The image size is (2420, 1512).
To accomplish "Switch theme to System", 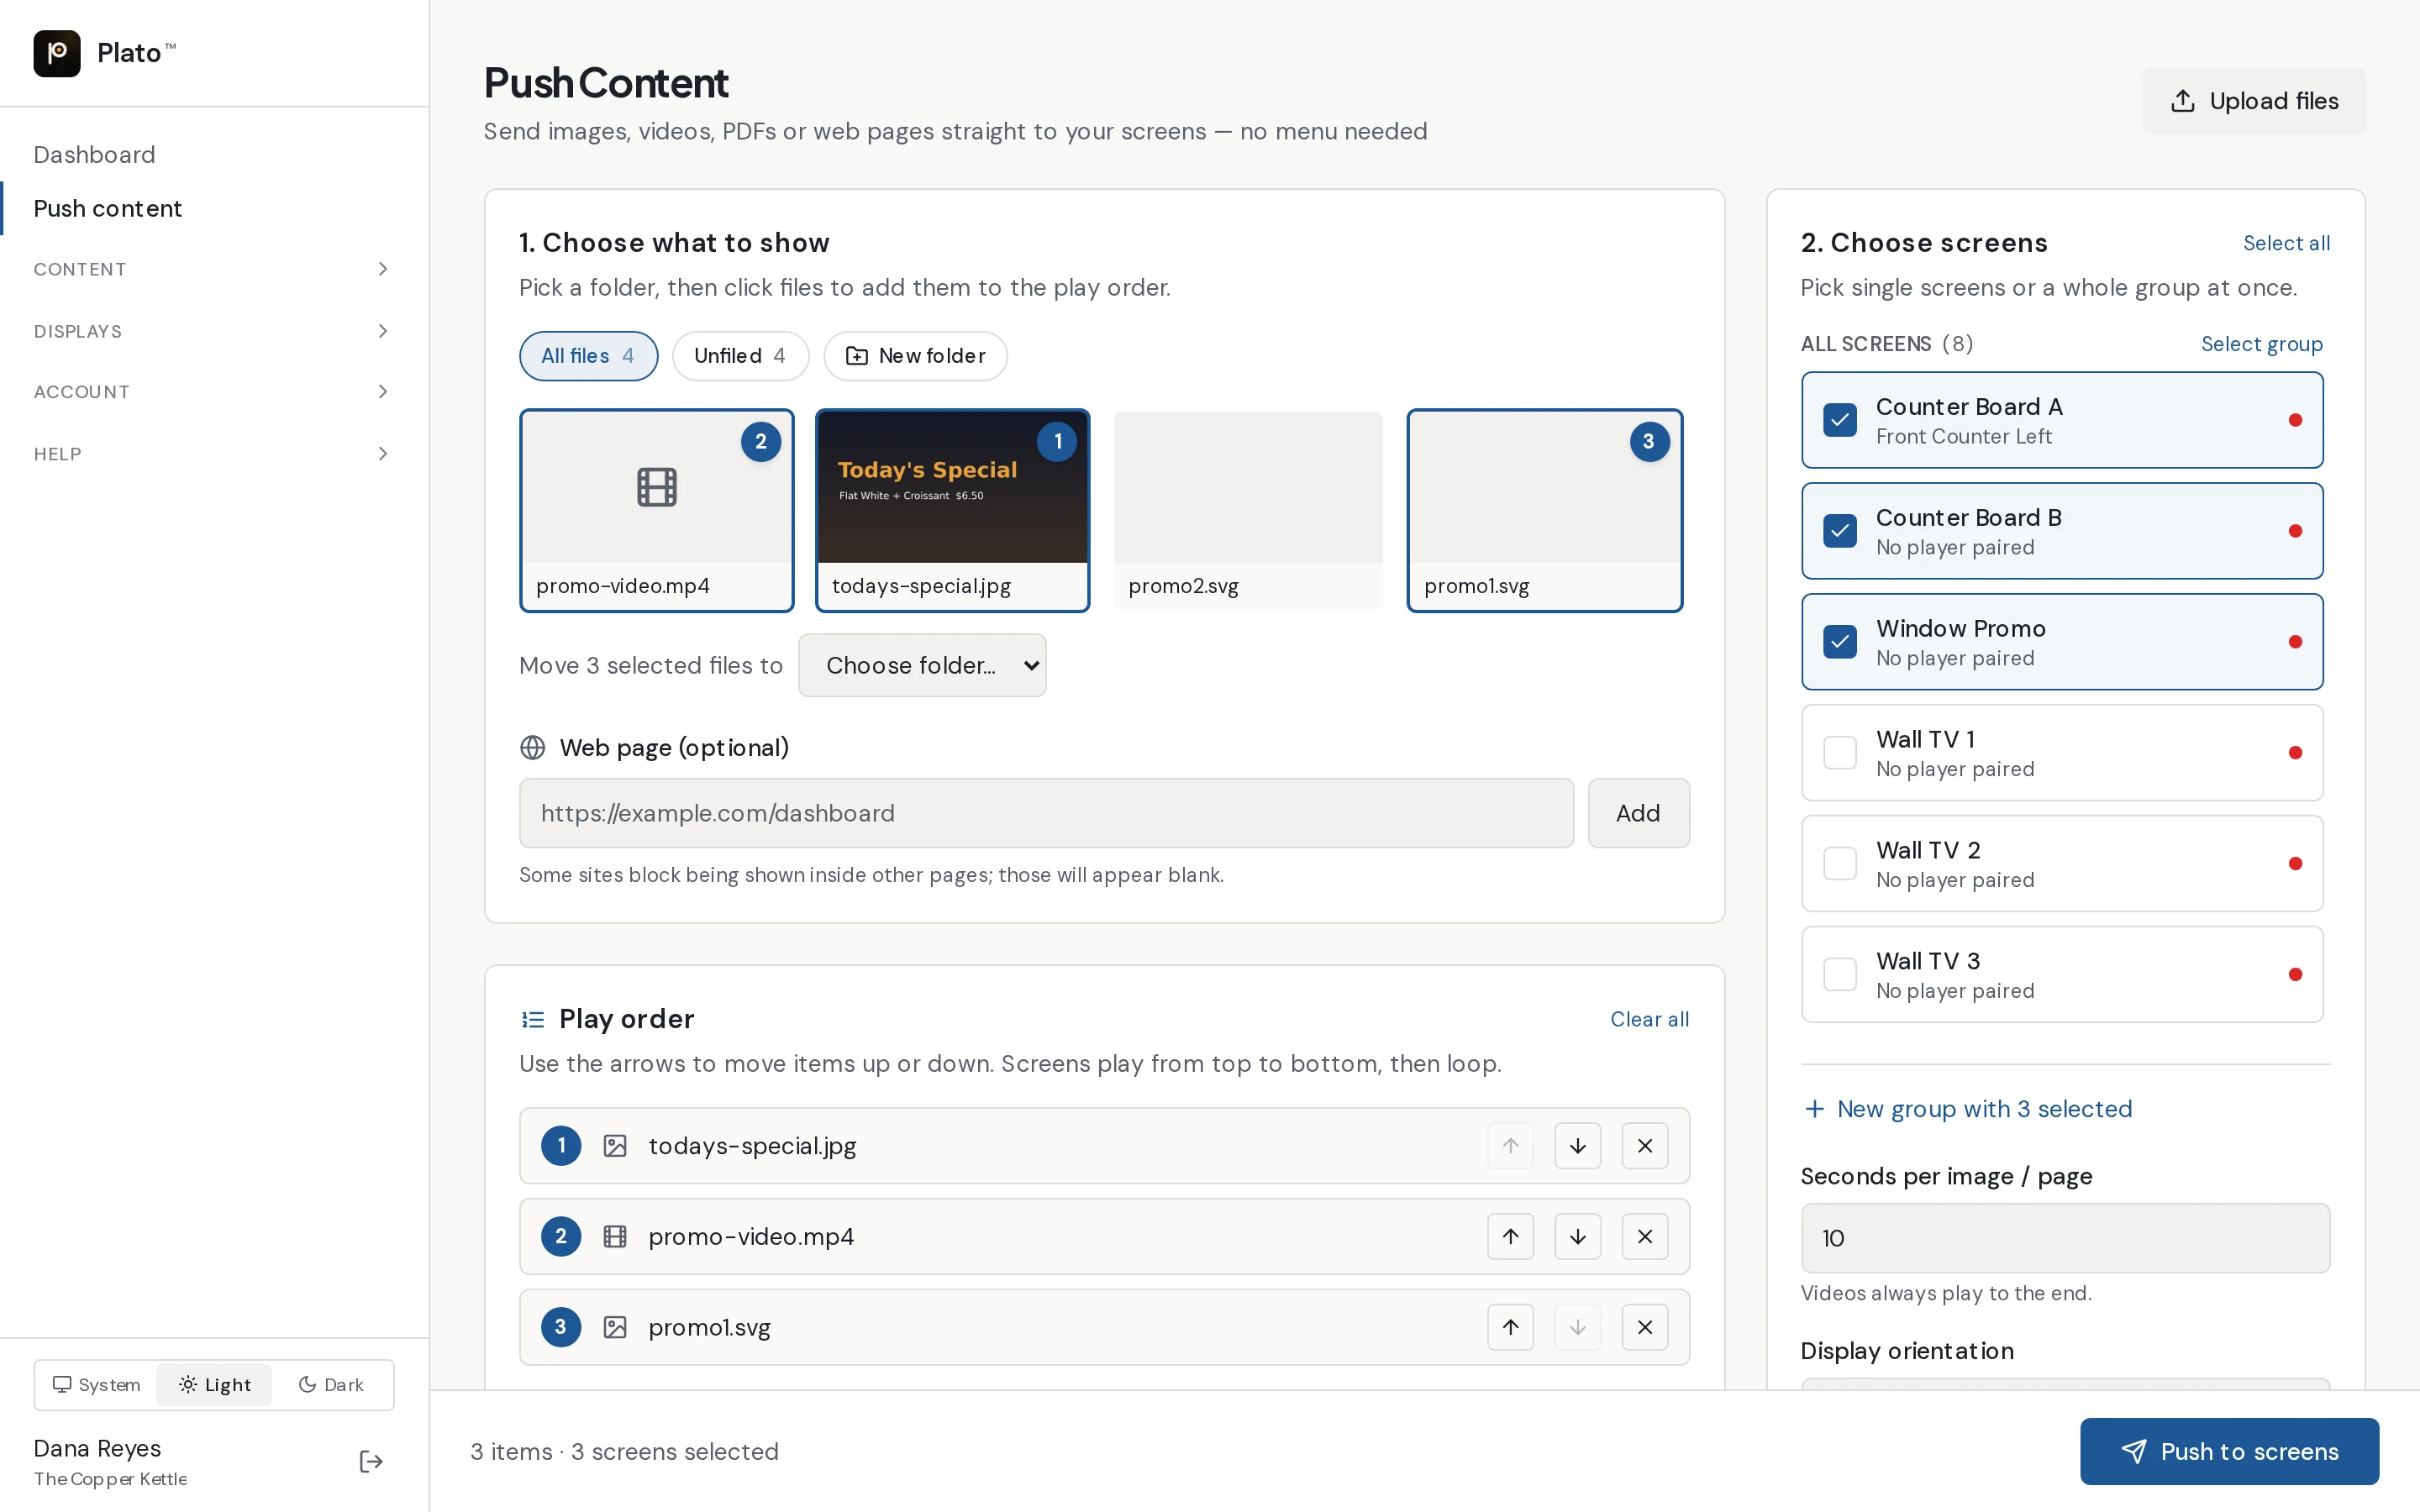I will (x=97, y=1385).
